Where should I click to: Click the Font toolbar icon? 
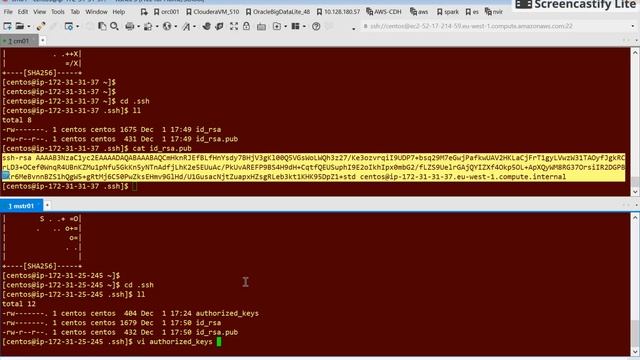[x=186, y=26]
